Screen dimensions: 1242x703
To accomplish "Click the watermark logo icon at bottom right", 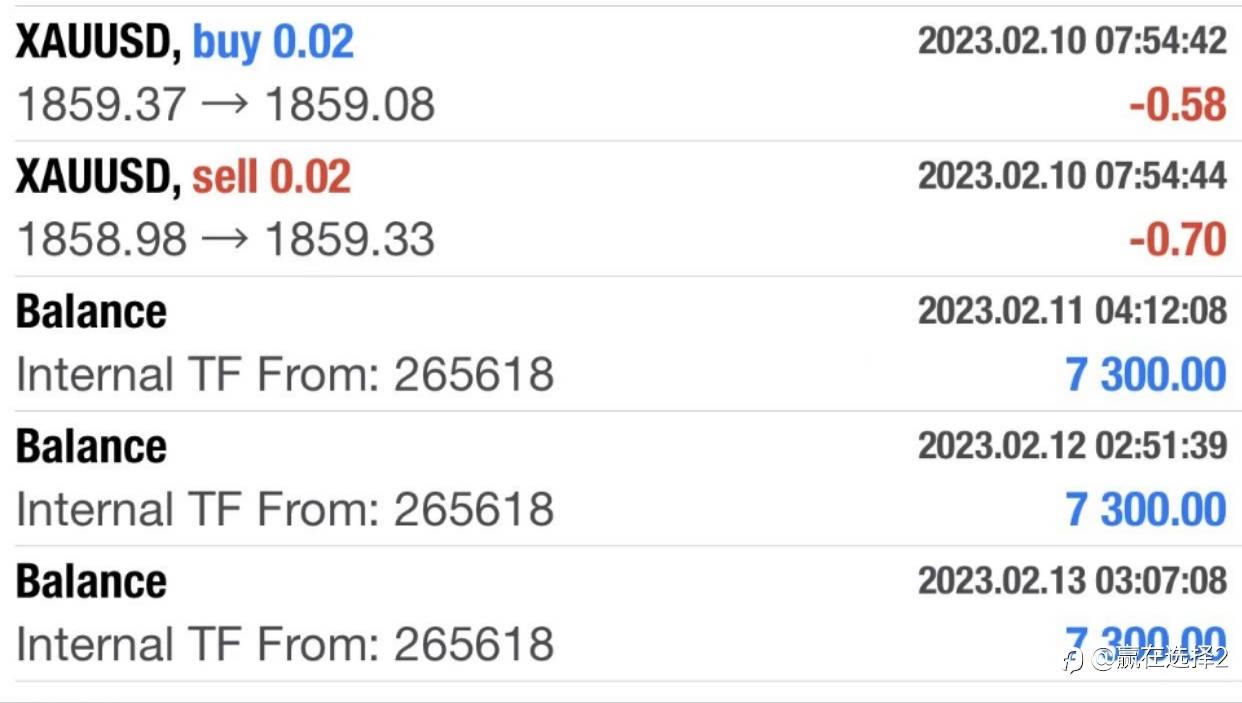I will pos(1073,659).
